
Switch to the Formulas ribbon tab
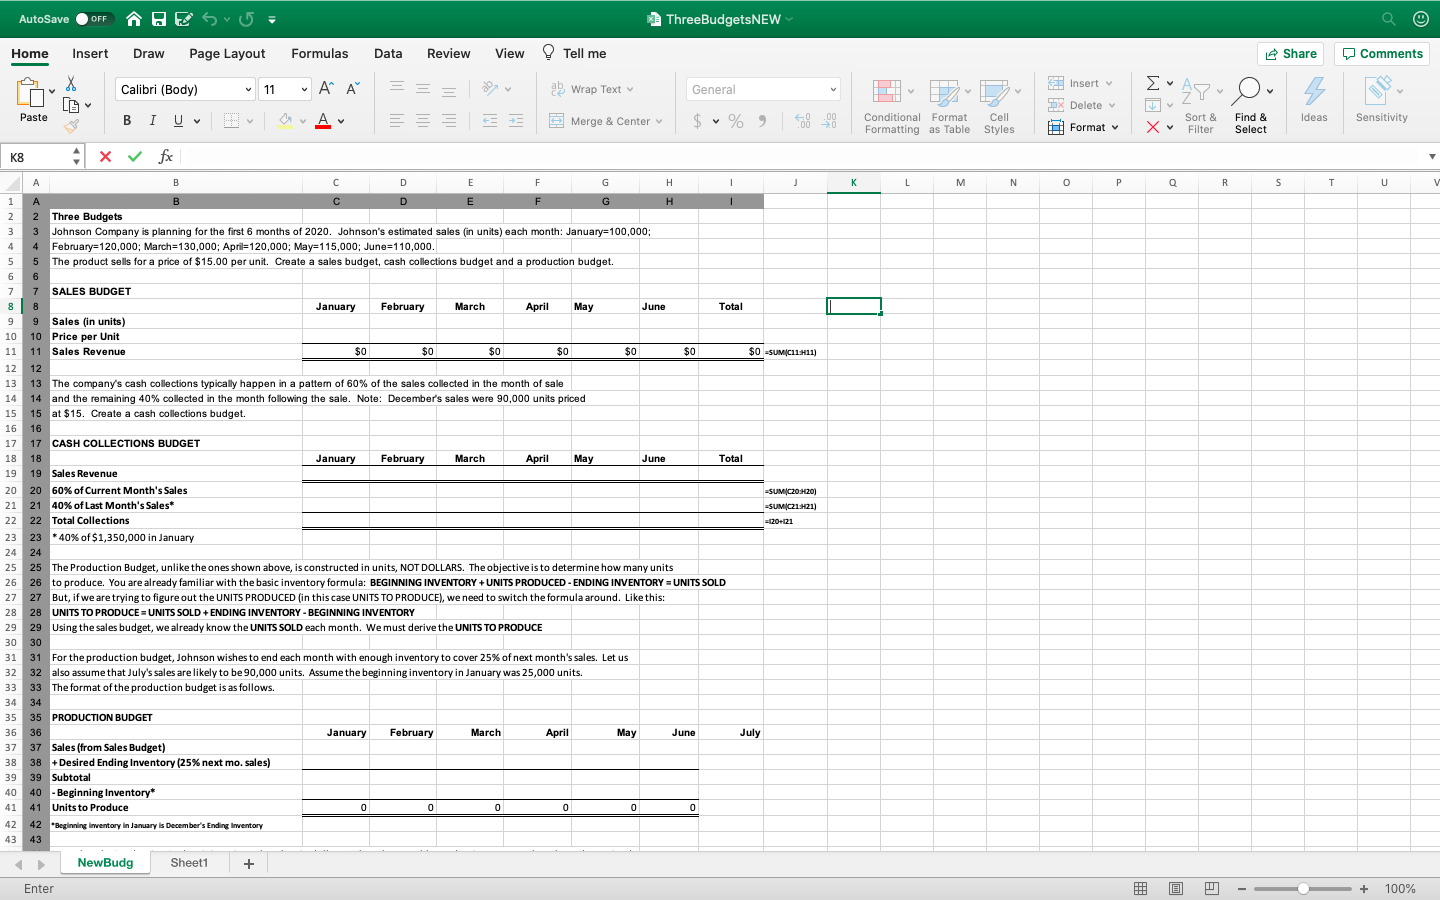tap(320, 53)
